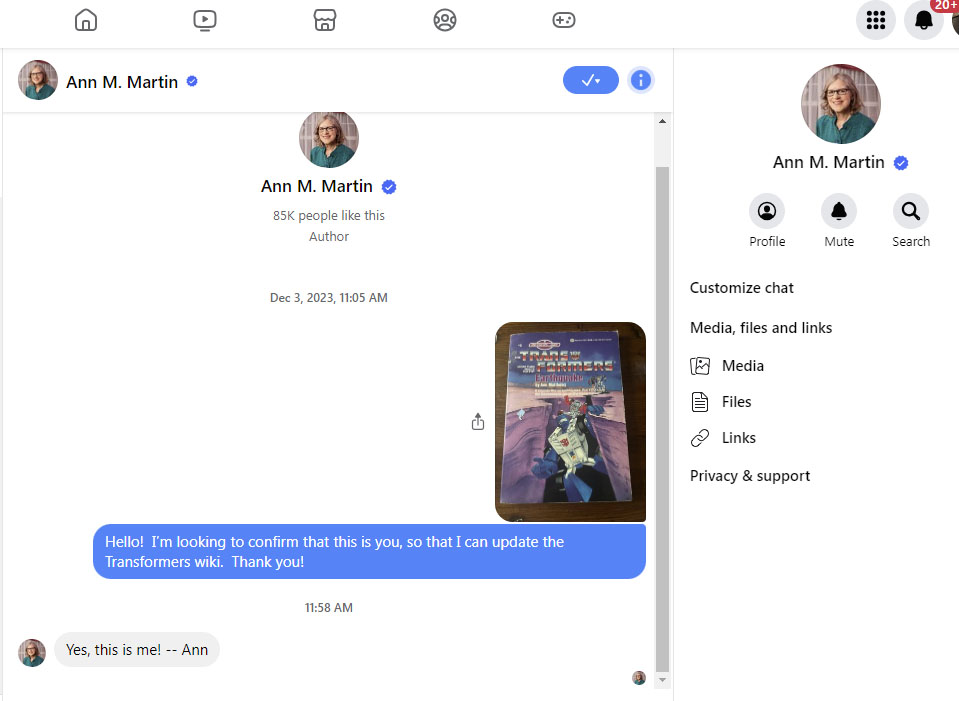Open the Marketplace storefront icon
Screen dimensions: 959x701
click(x=325, y=20)
